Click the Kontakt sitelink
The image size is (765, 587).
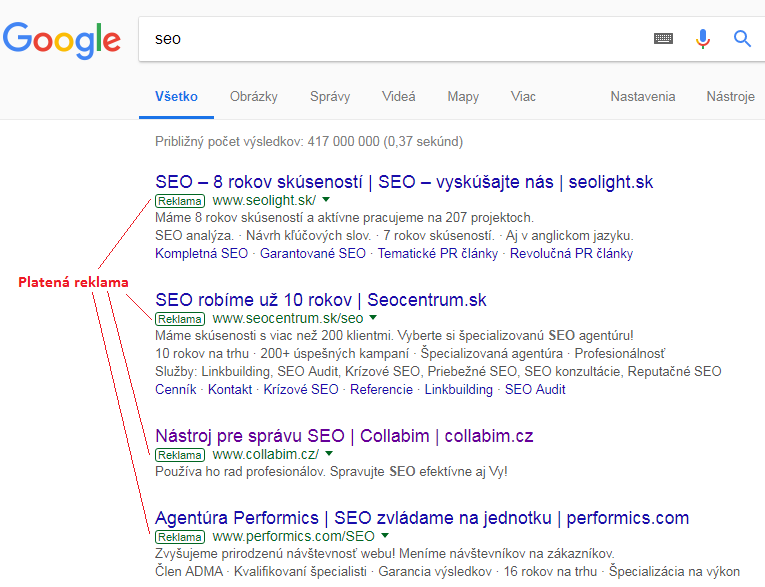pyautogui.click(x=230, y=389)
